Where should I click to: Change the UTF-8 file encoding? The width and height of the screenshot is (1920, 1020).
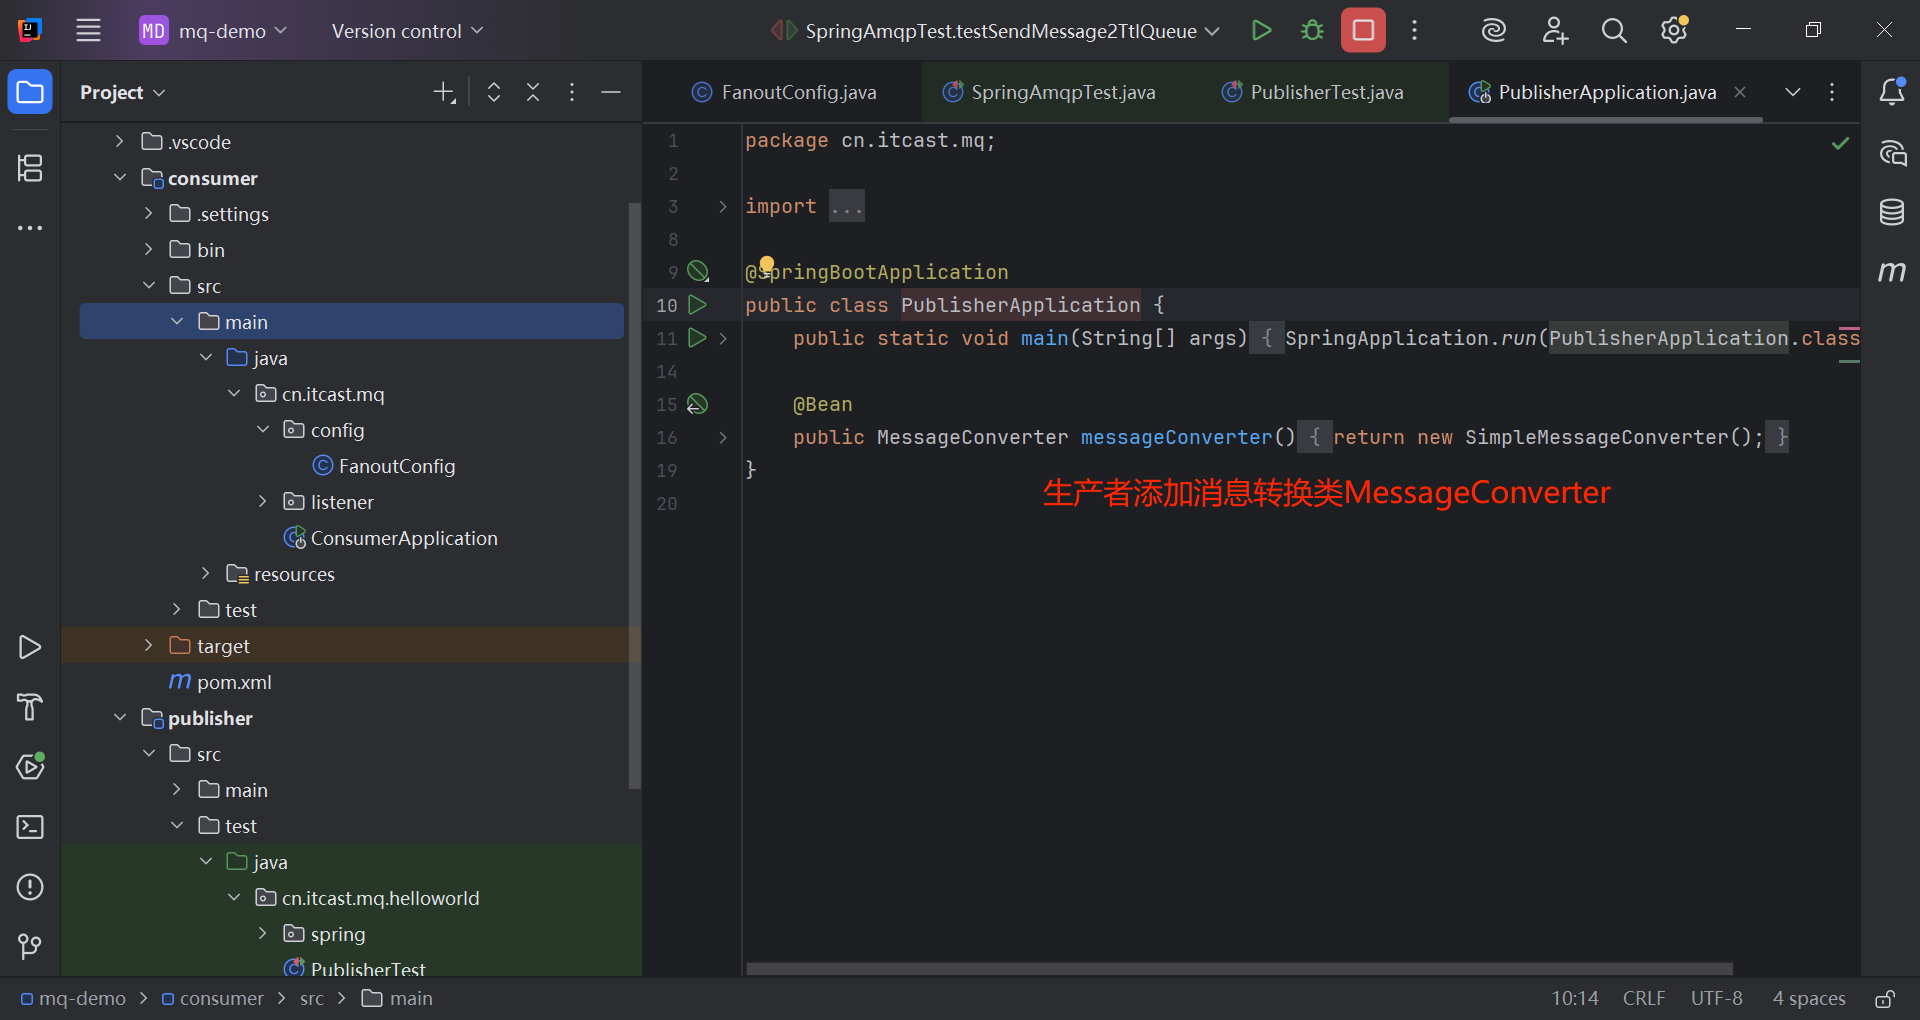[x=1717, y=999]
